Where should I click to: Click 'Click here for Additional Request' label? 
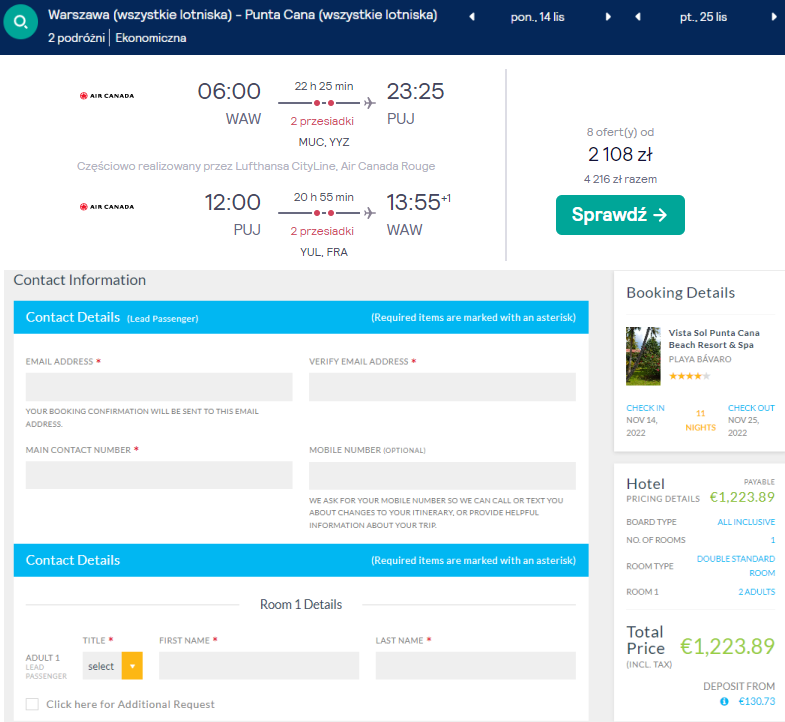[x=130, y=704]
